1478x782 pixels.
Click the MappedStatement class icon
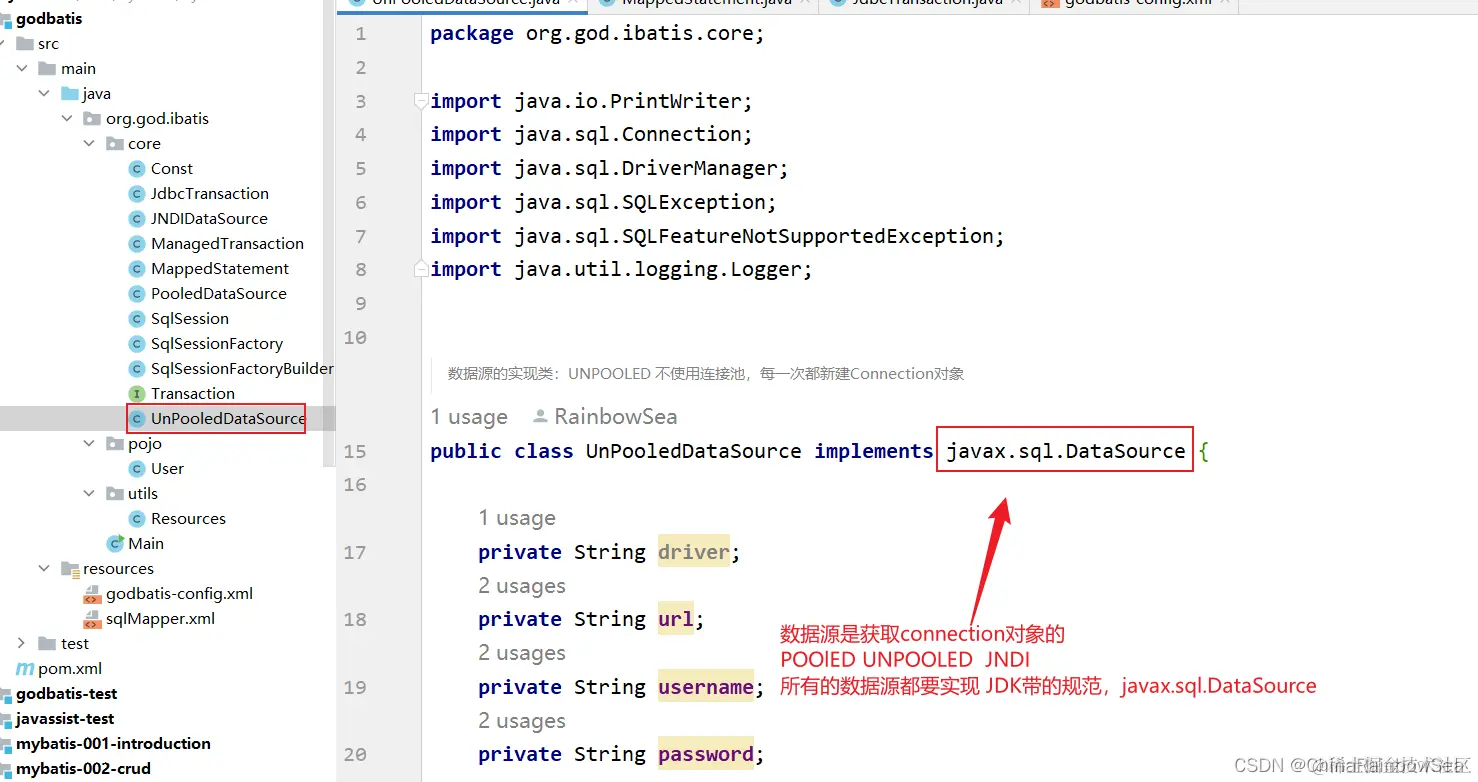click(x=137, y=269)
